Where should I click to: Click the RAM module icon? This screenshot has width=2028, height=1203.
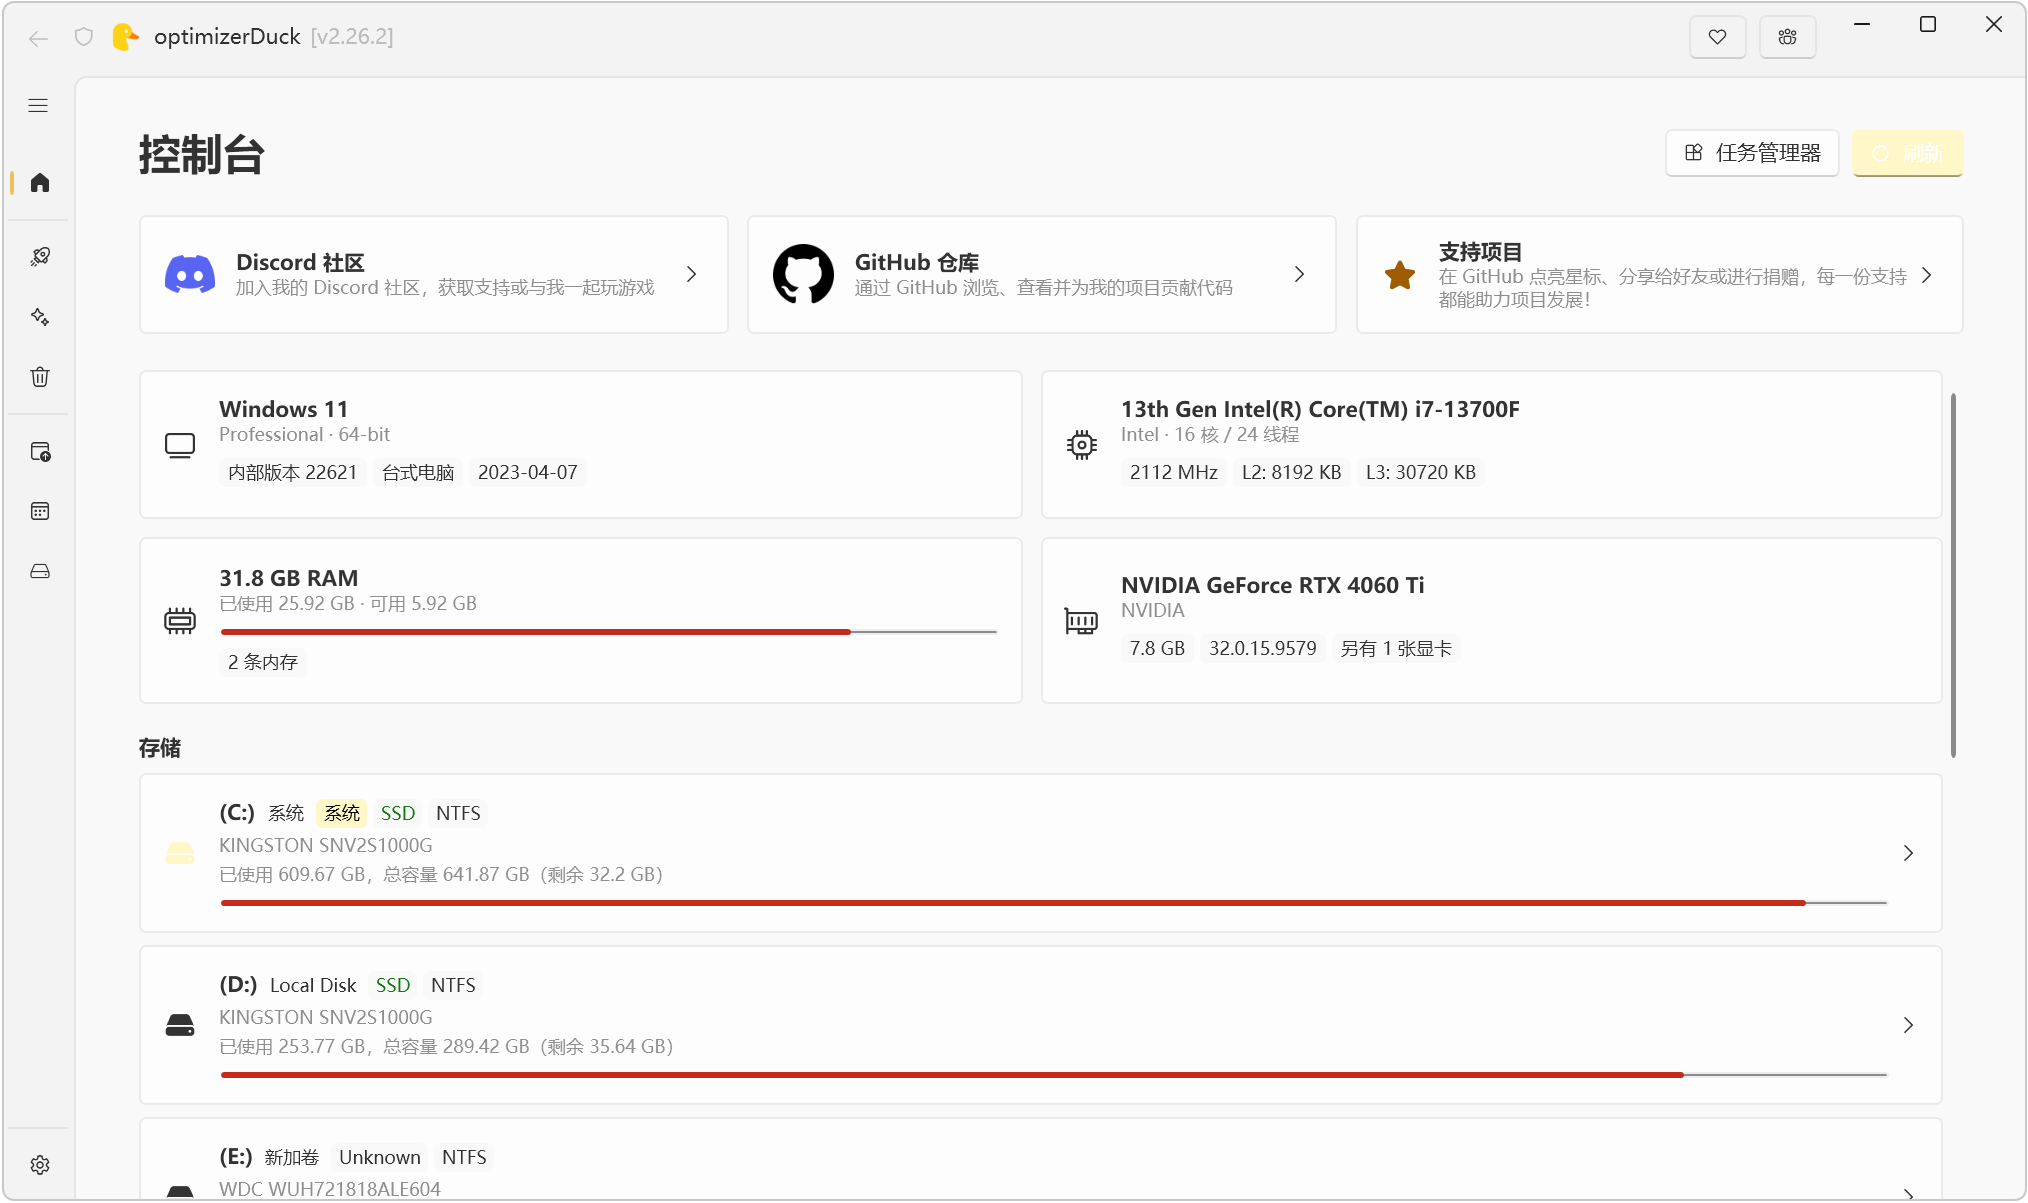[180, 621]
